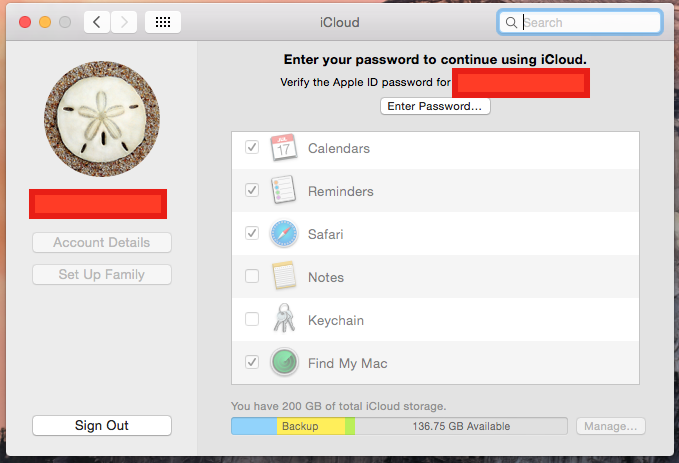This screenshot has height=463, width=679.
Task: Click the sand dollar profile picture
Action: pyautogui.click(x=102, y=119)
